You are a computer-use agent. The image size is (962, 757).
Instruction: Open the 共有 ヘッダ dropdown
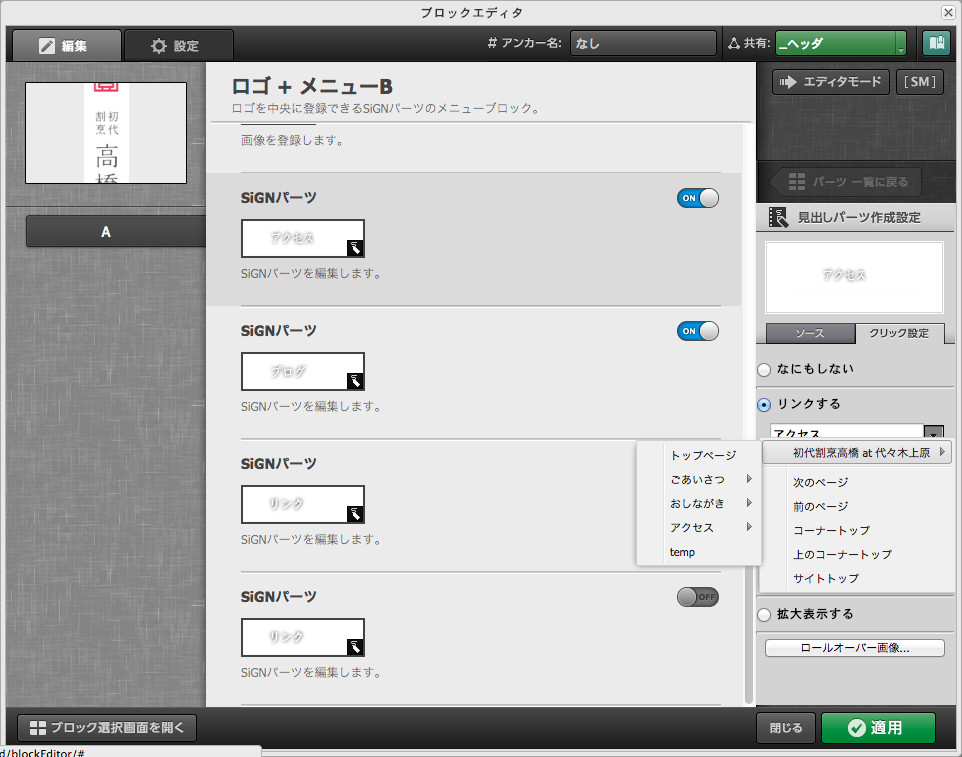click(838, 44)
